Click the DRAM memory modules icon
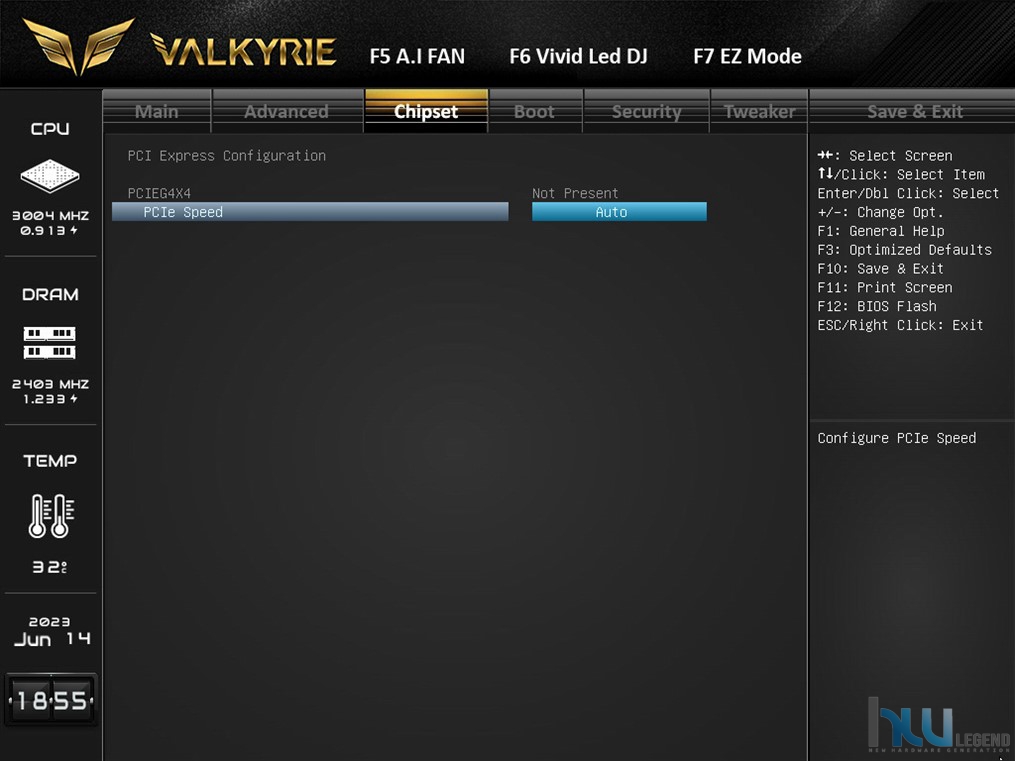 click(x=50, y=343)
